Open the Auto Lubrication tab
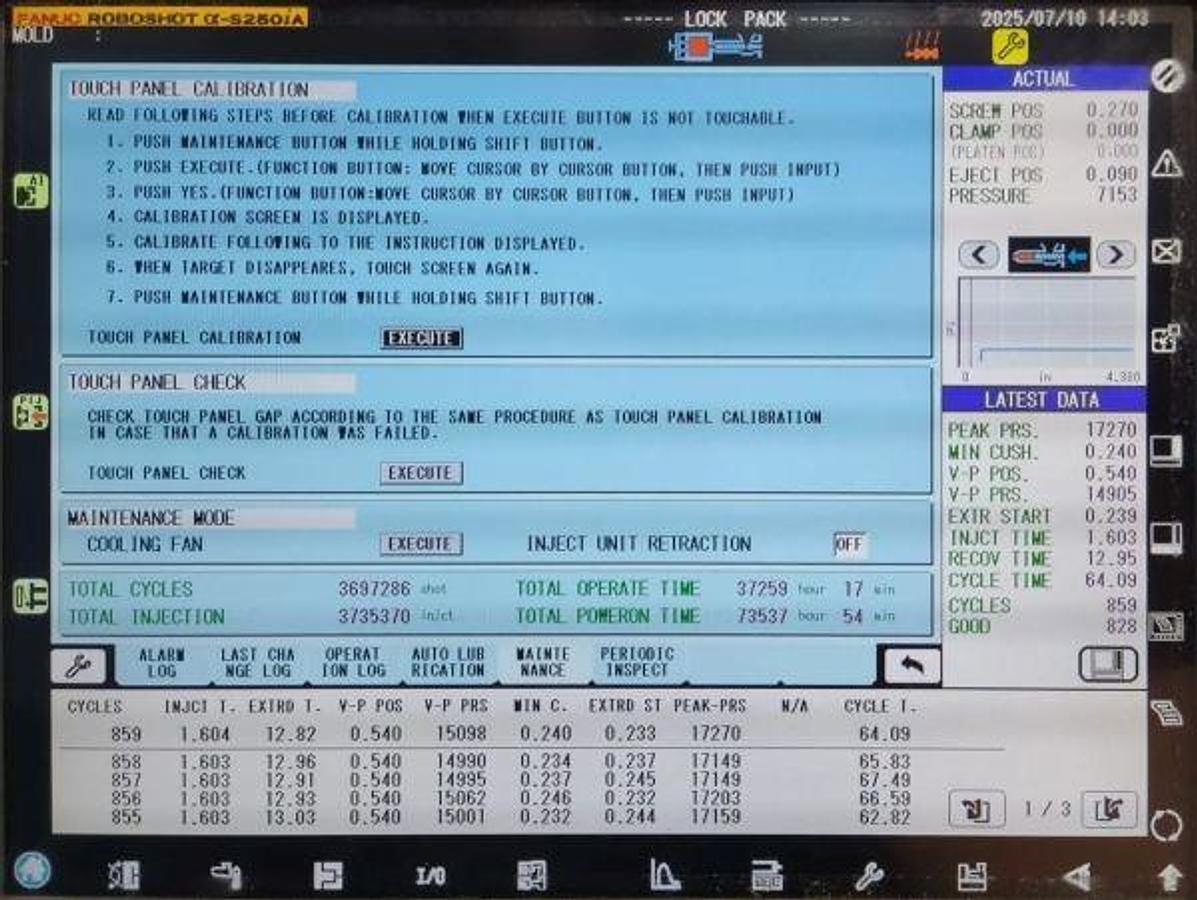This screenshot has width=1197, height=900. tap(448, 662)
